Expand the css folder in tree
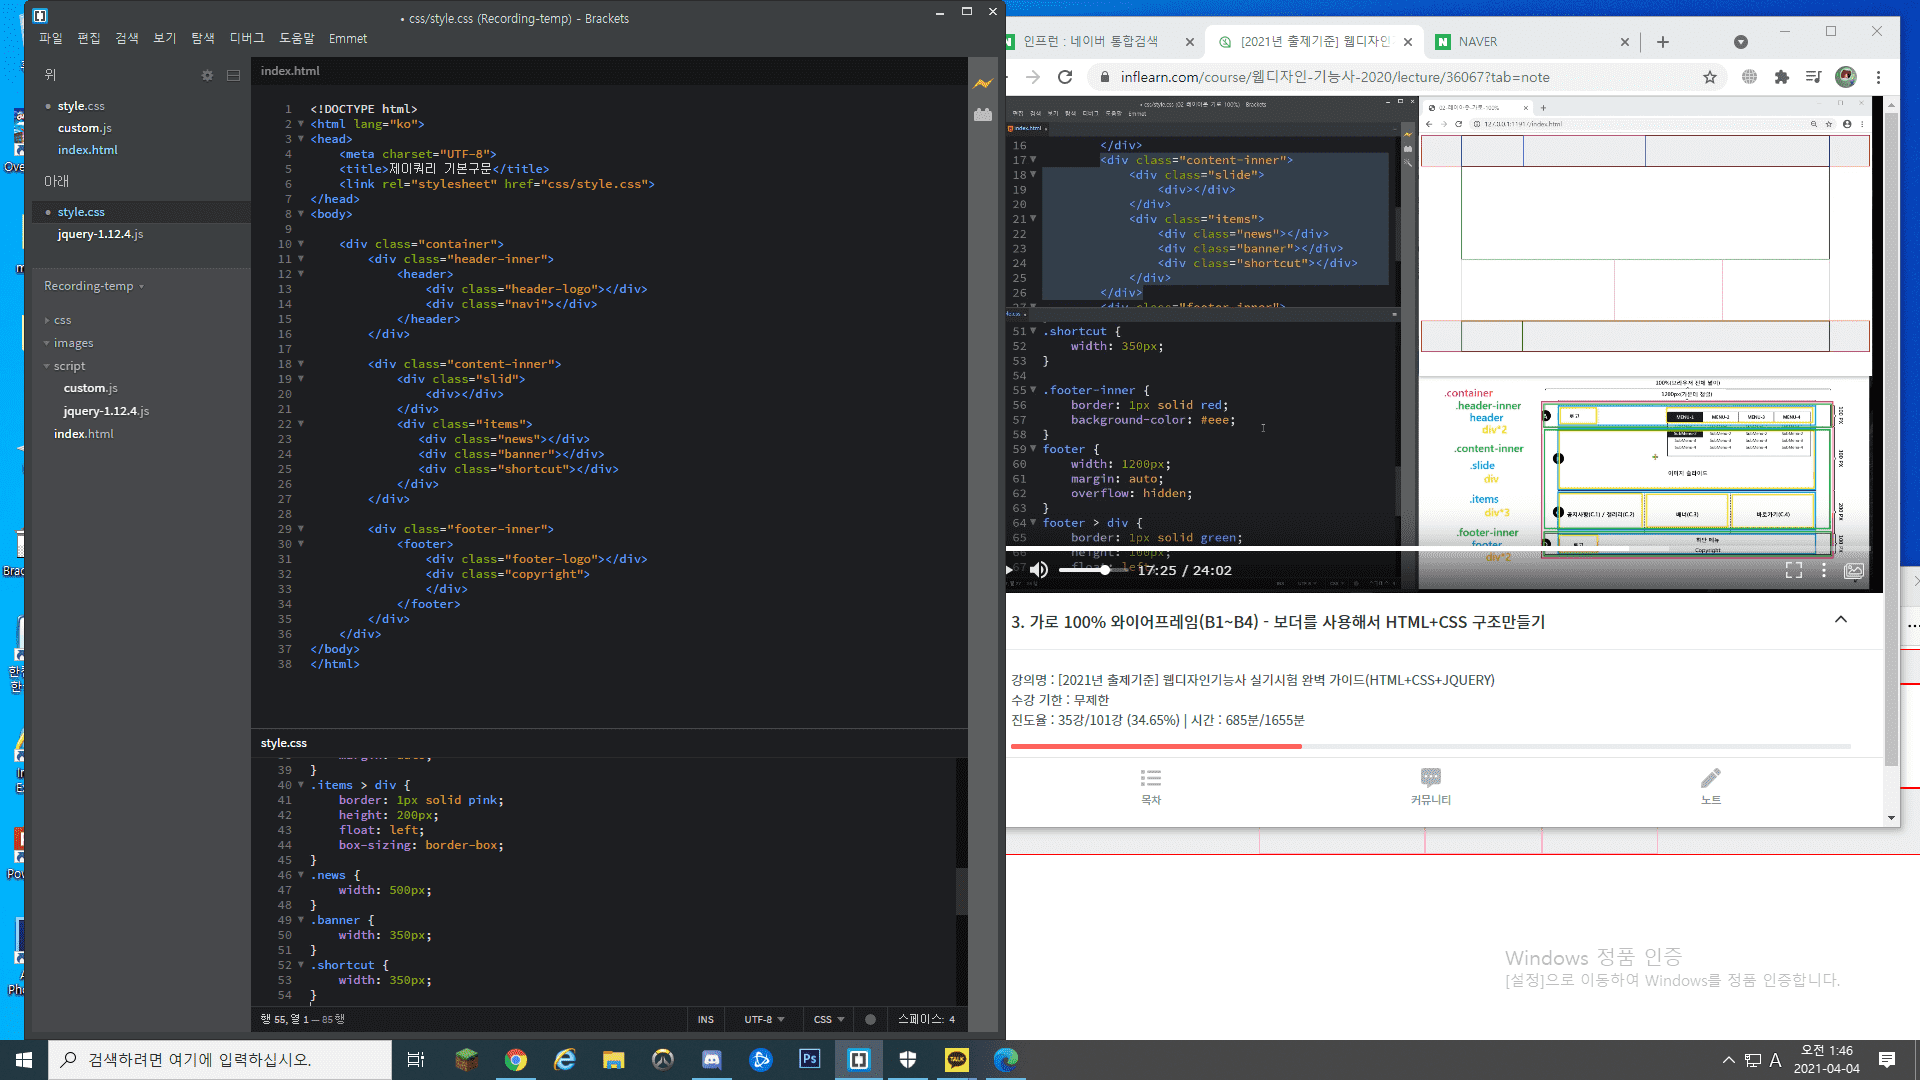Image resolution: width=1920 pixels, height=1080 pixels. (62, 320)
